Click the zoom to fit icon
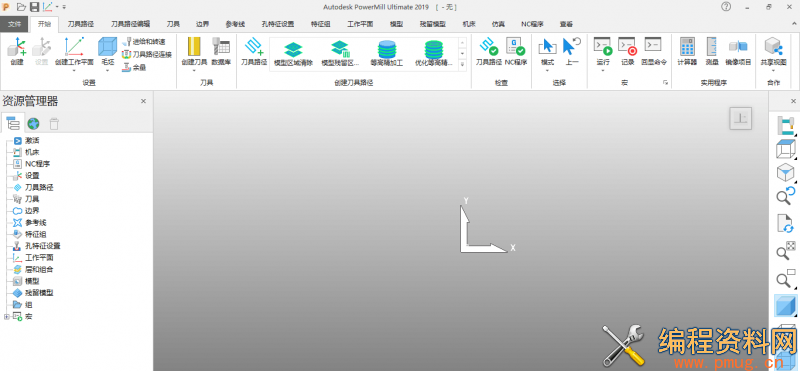The height and width of the screenshot is (371, 800). (x=785, y=251)
